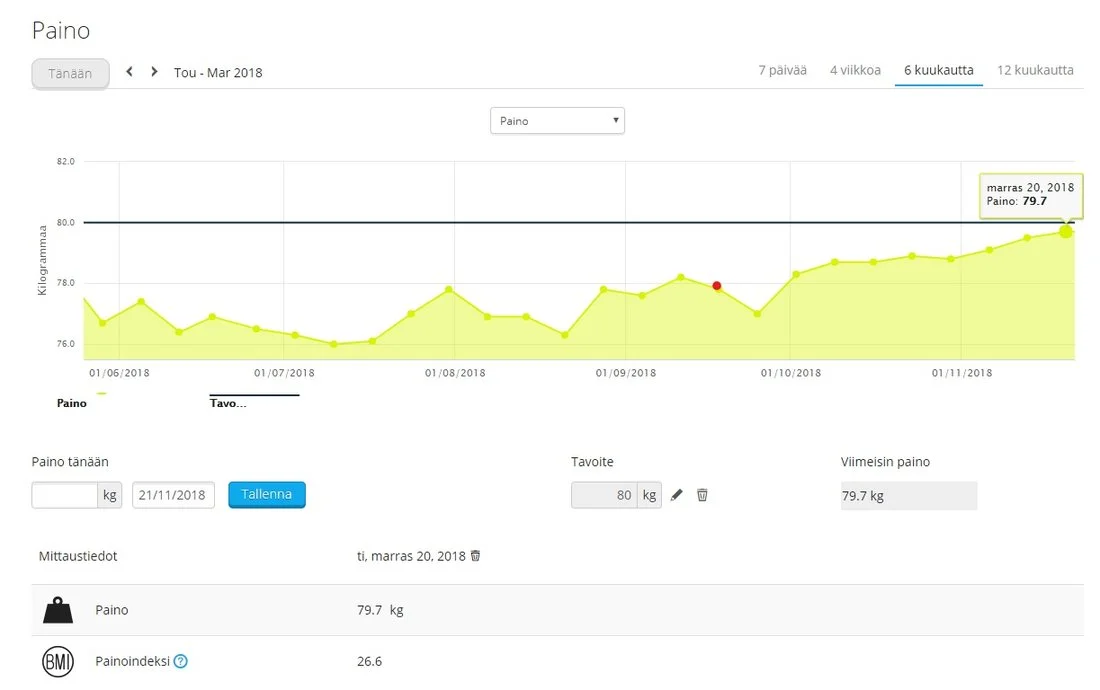Click the red data point on chart
This screenshot has height=690, width=1100.
(717, 286)
